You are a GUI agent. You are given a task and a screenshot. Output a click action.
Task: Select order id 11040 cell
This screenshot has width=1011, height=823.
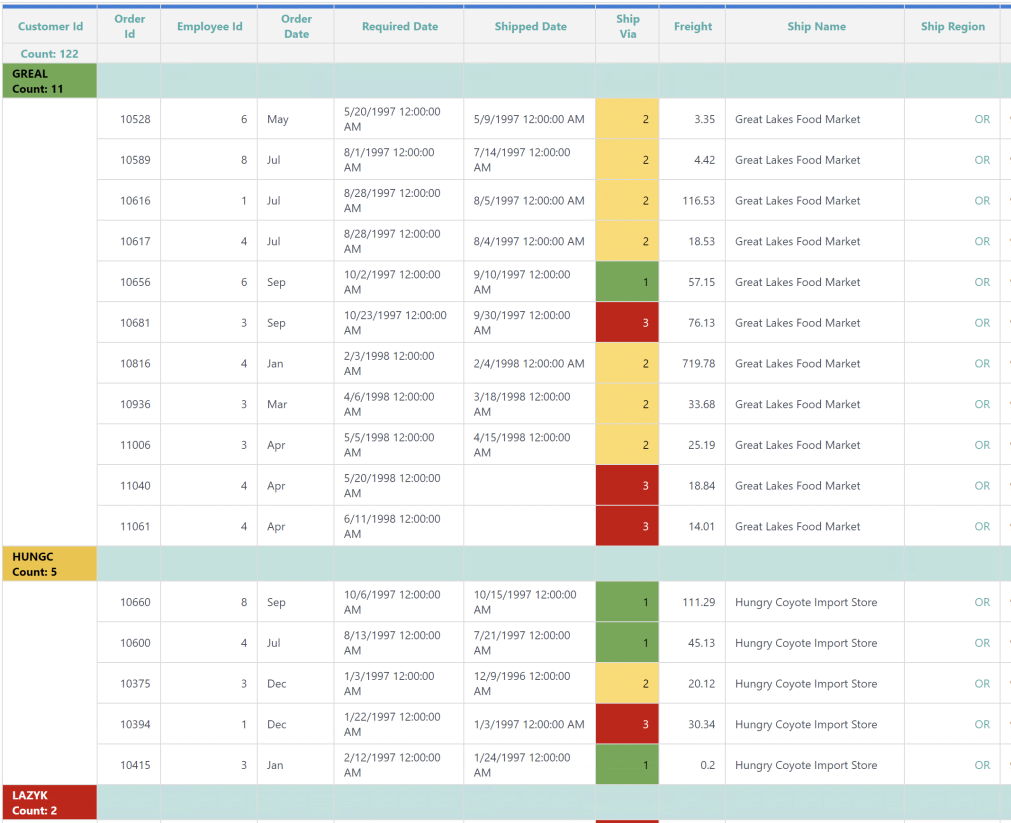(129, 485)
